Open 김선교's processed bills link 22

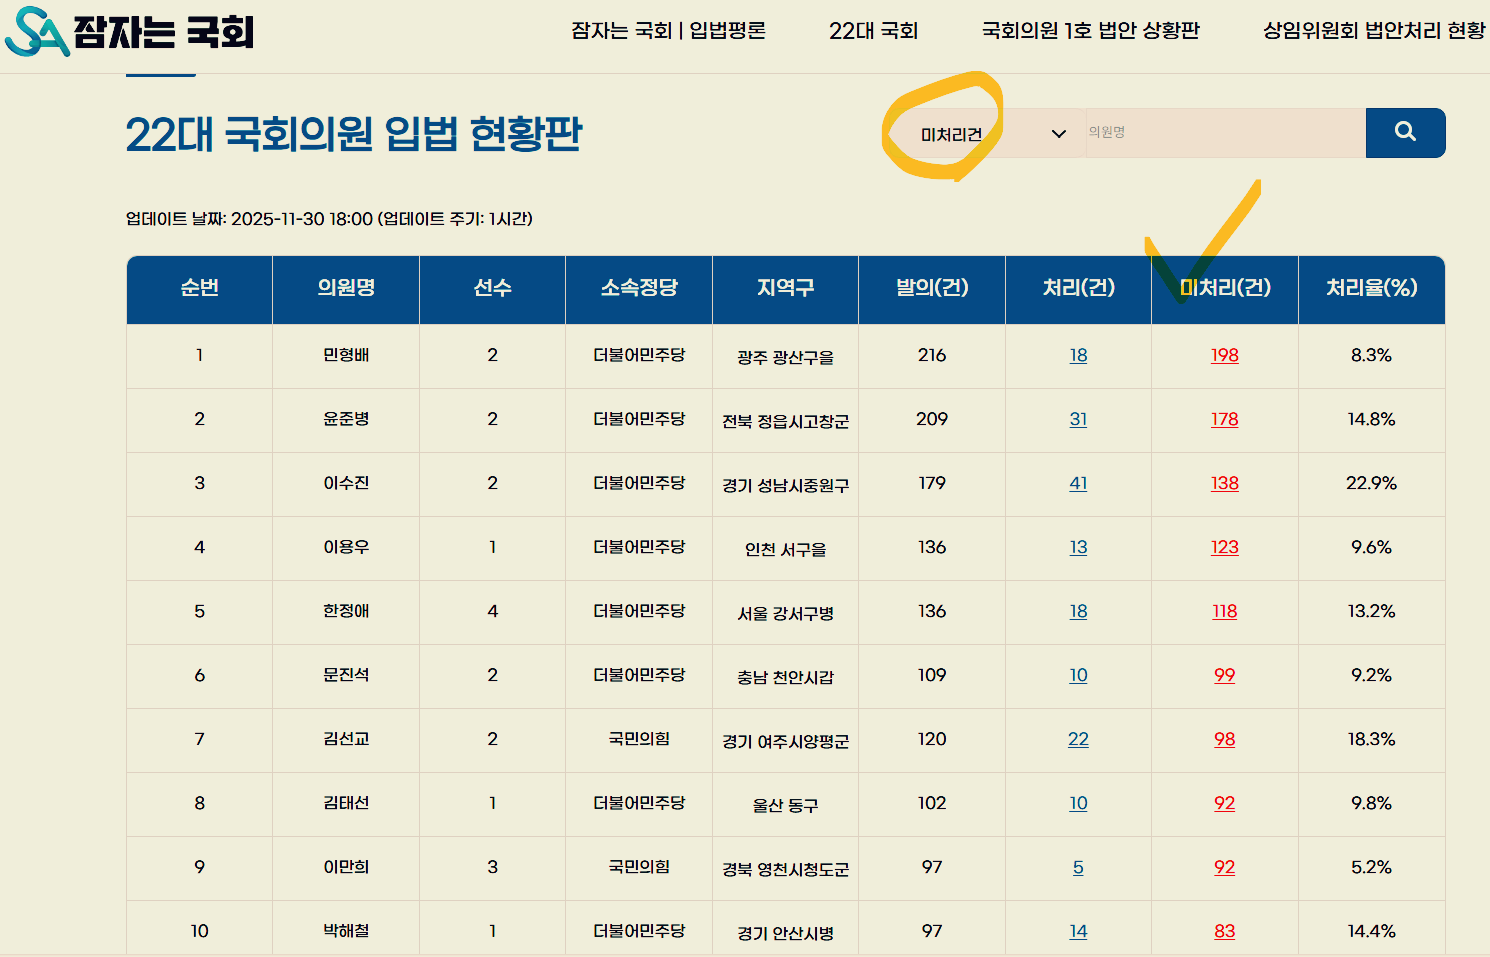[x=1078, y=739]
